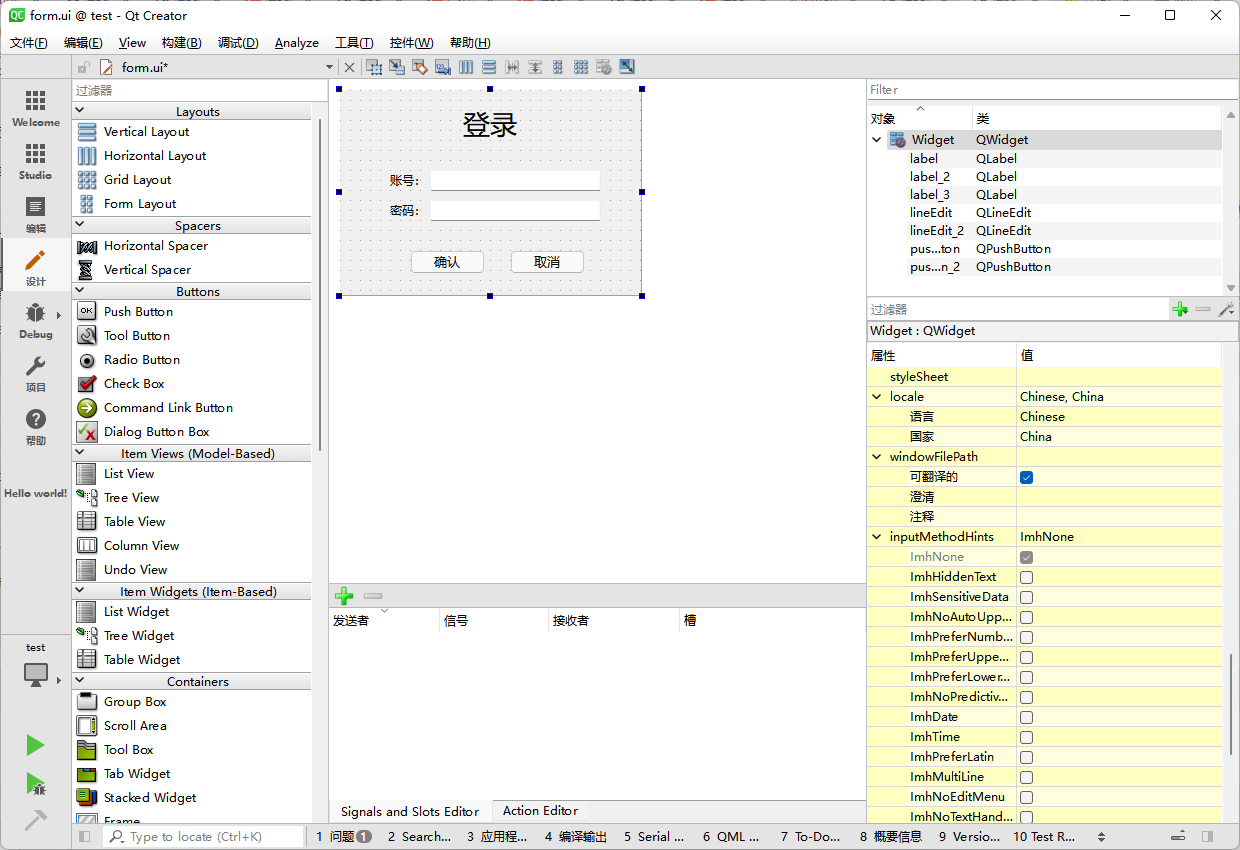The height and width of the screenshot is (850, 1240).
Task: Apply Lay Out Horizontally from toolbar
Action: pyautogui.click(x=466, y=67)
